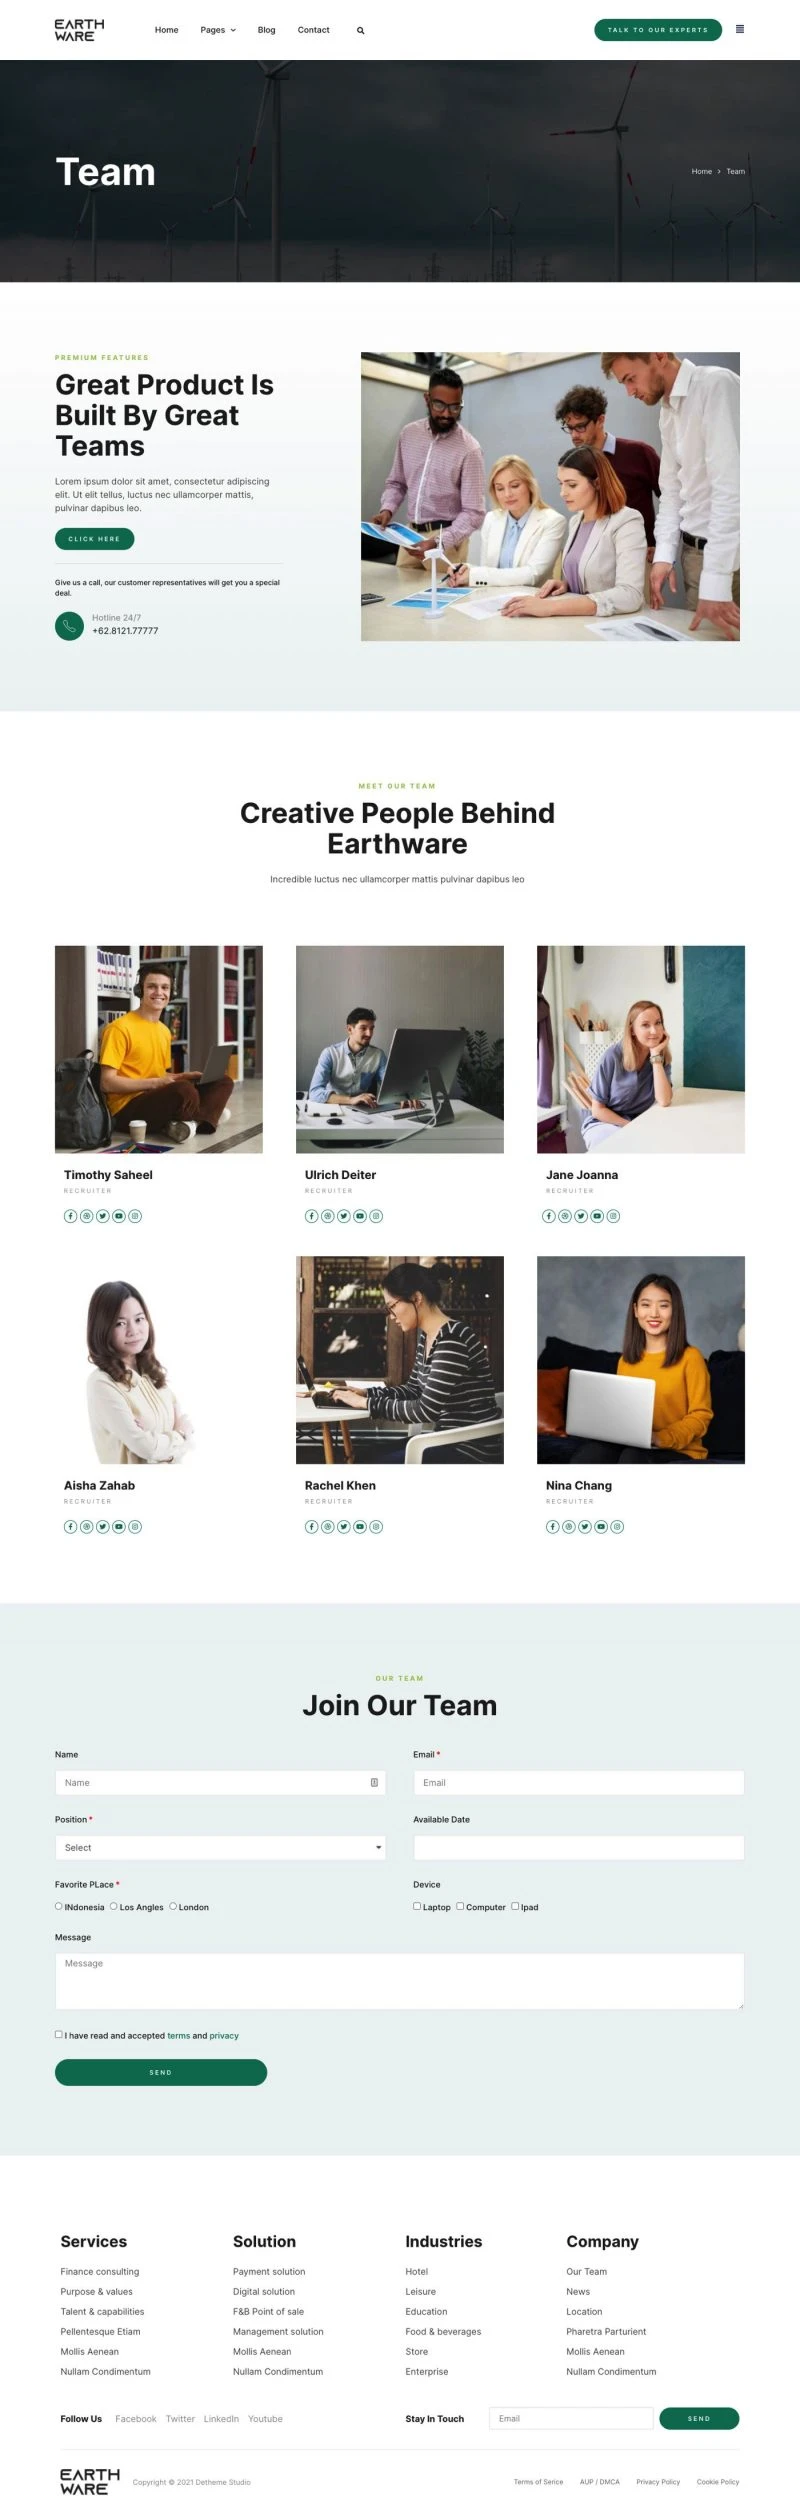Expand the Pages menu dropdown
This screenshot has width=800, height=2517.
tap(218, 30)
